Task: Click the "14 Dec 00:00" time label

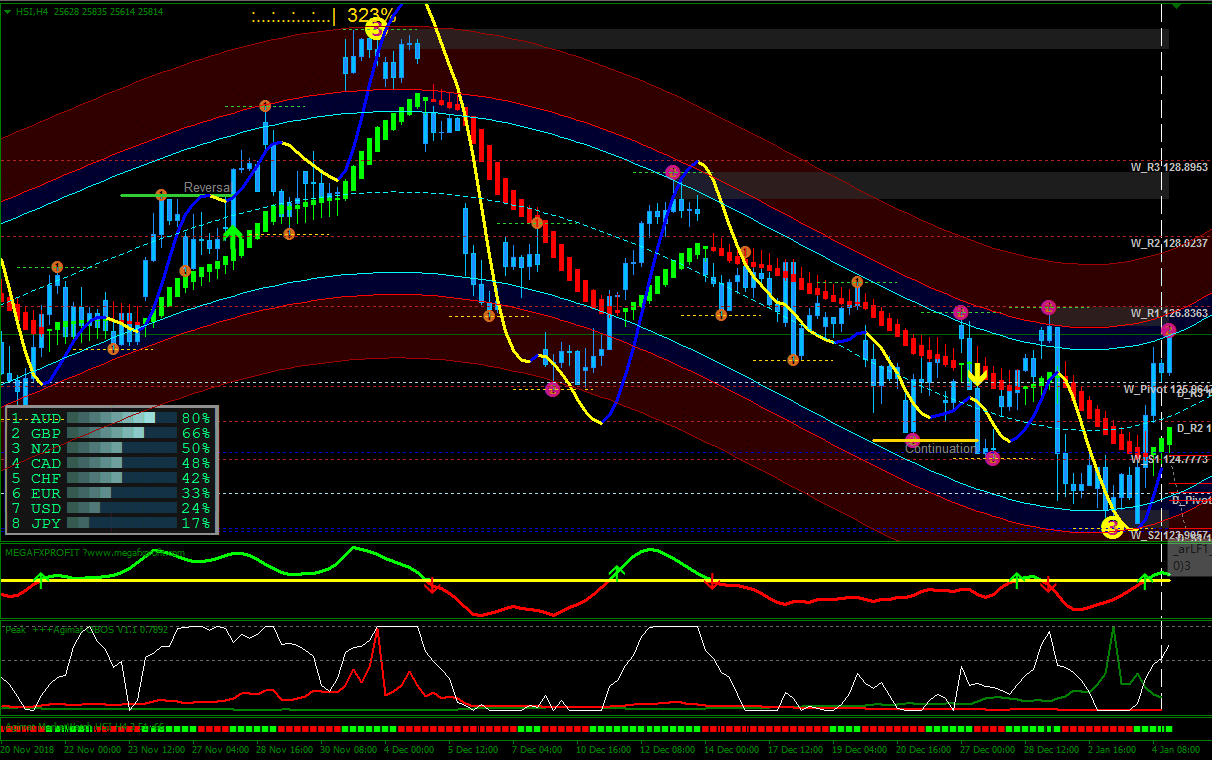Action: (731, 749)
